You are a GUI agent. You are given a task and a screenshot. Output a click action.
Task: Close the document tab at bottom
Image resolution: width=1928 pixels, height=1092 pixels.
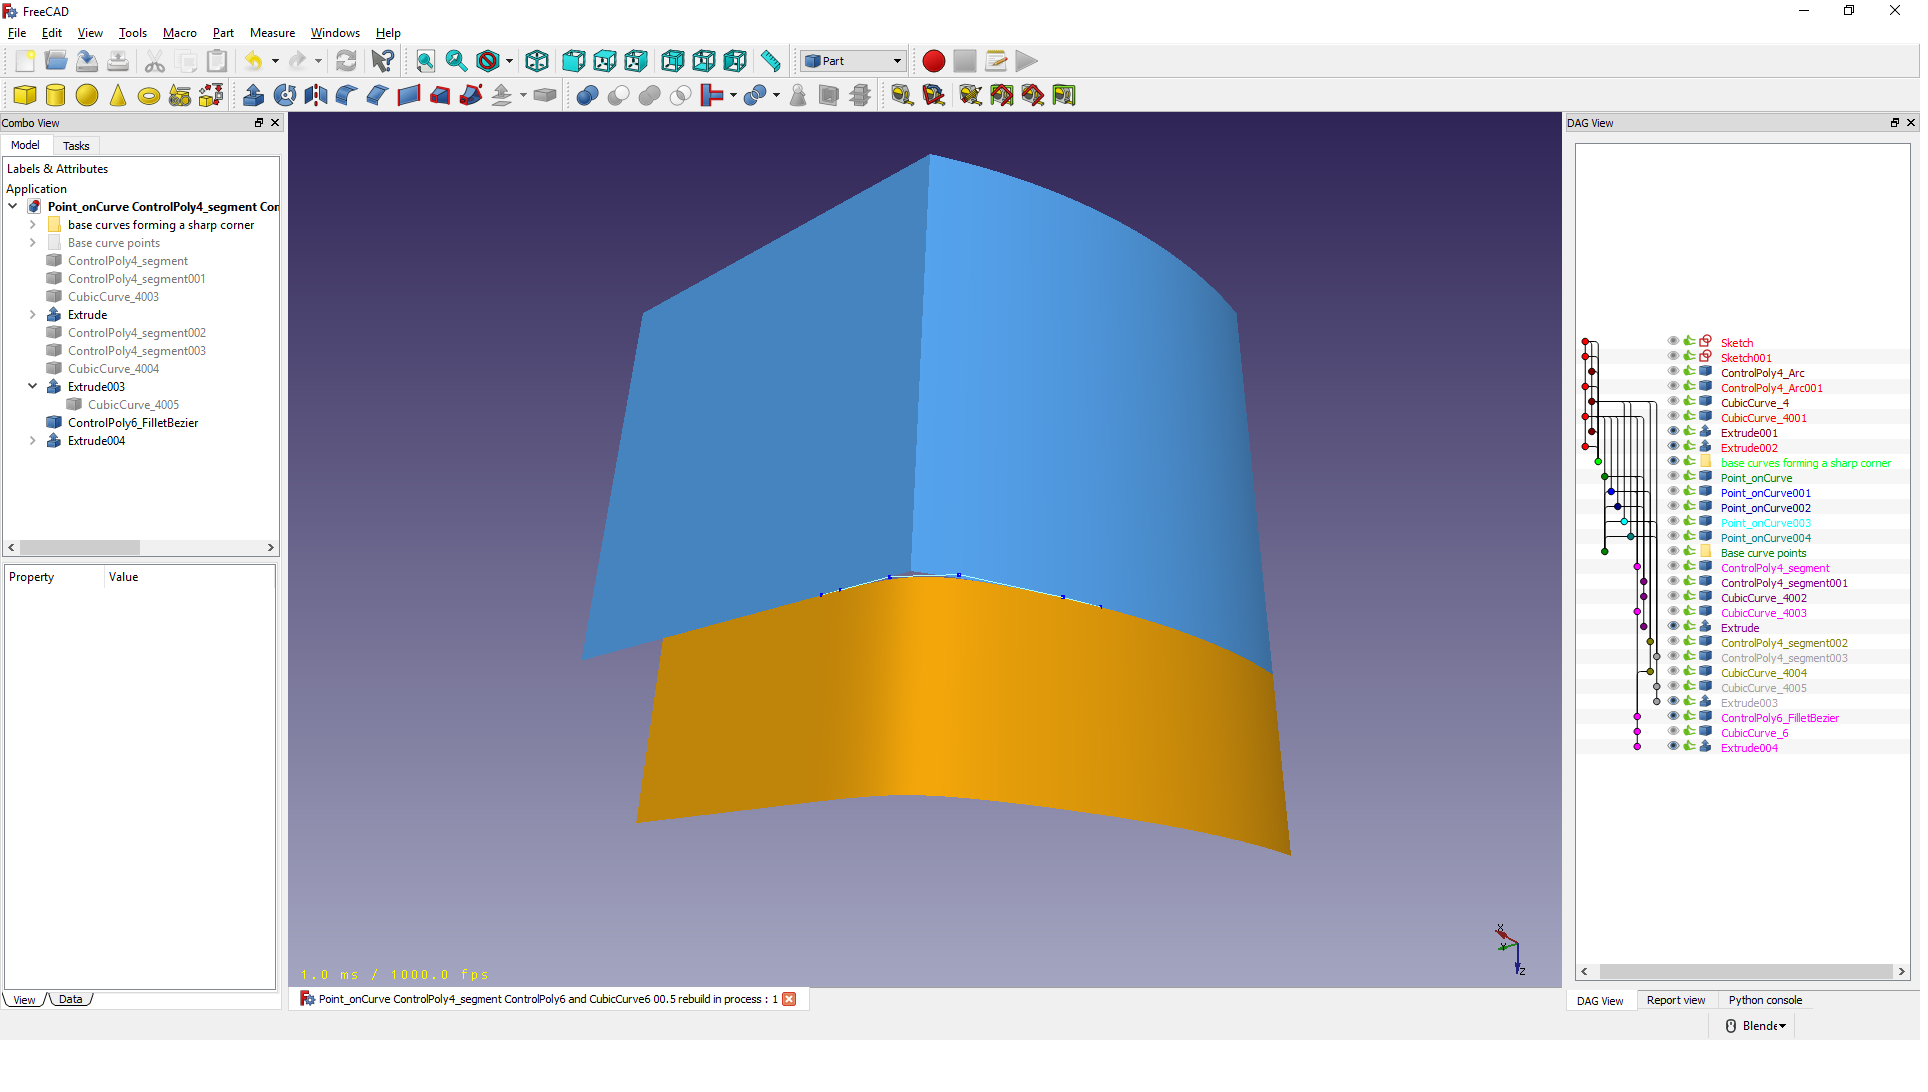point(789,999)
